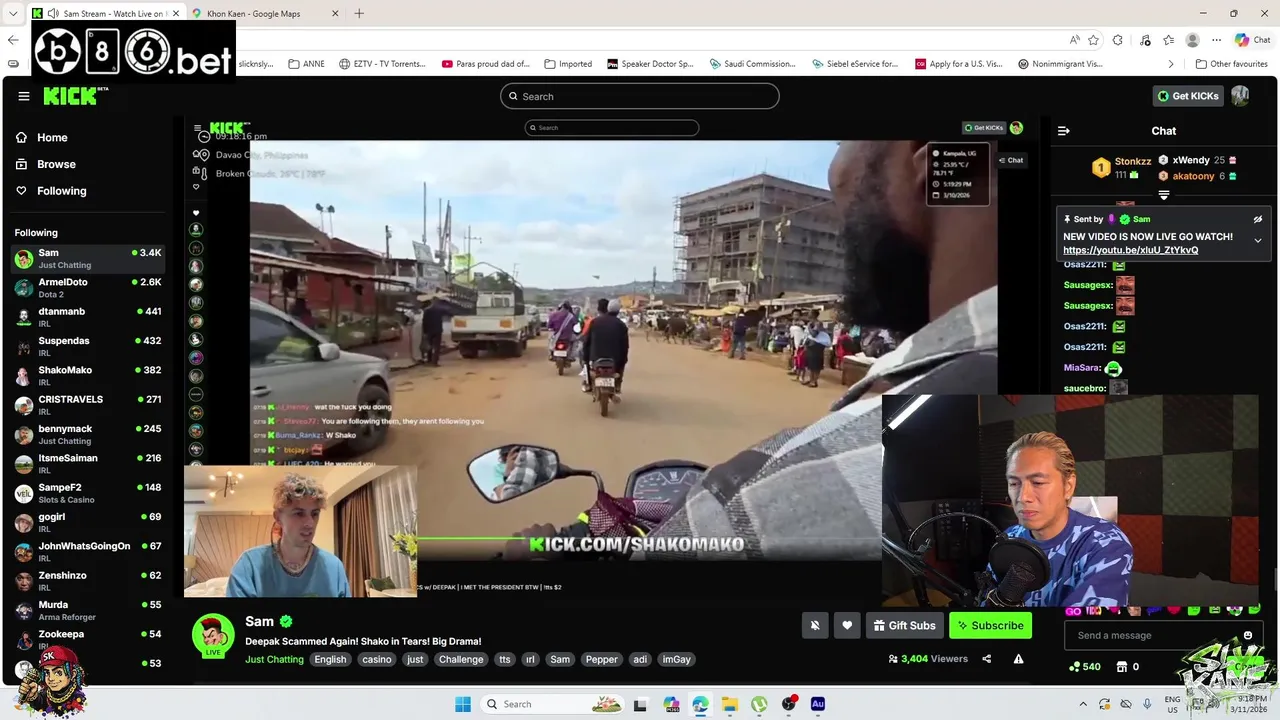Screen dimensions: 1280x720
Task: Toggle stream notifications bell
Action: (x=815, y=625)
